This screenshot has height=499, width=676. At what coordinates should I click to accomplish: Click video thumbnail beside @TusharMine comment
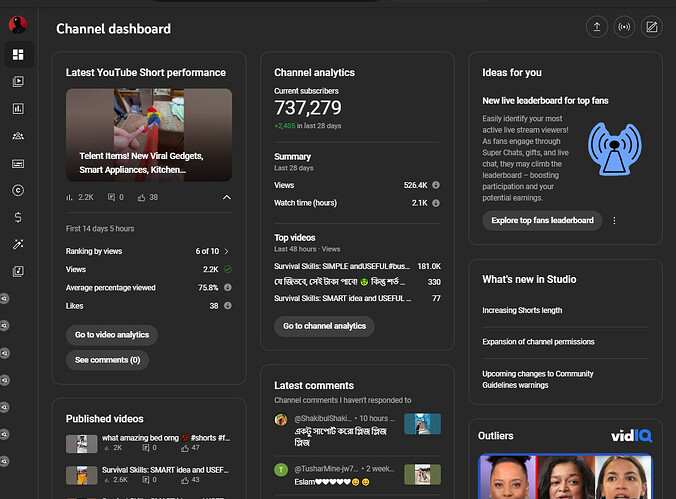pos(422,474)
